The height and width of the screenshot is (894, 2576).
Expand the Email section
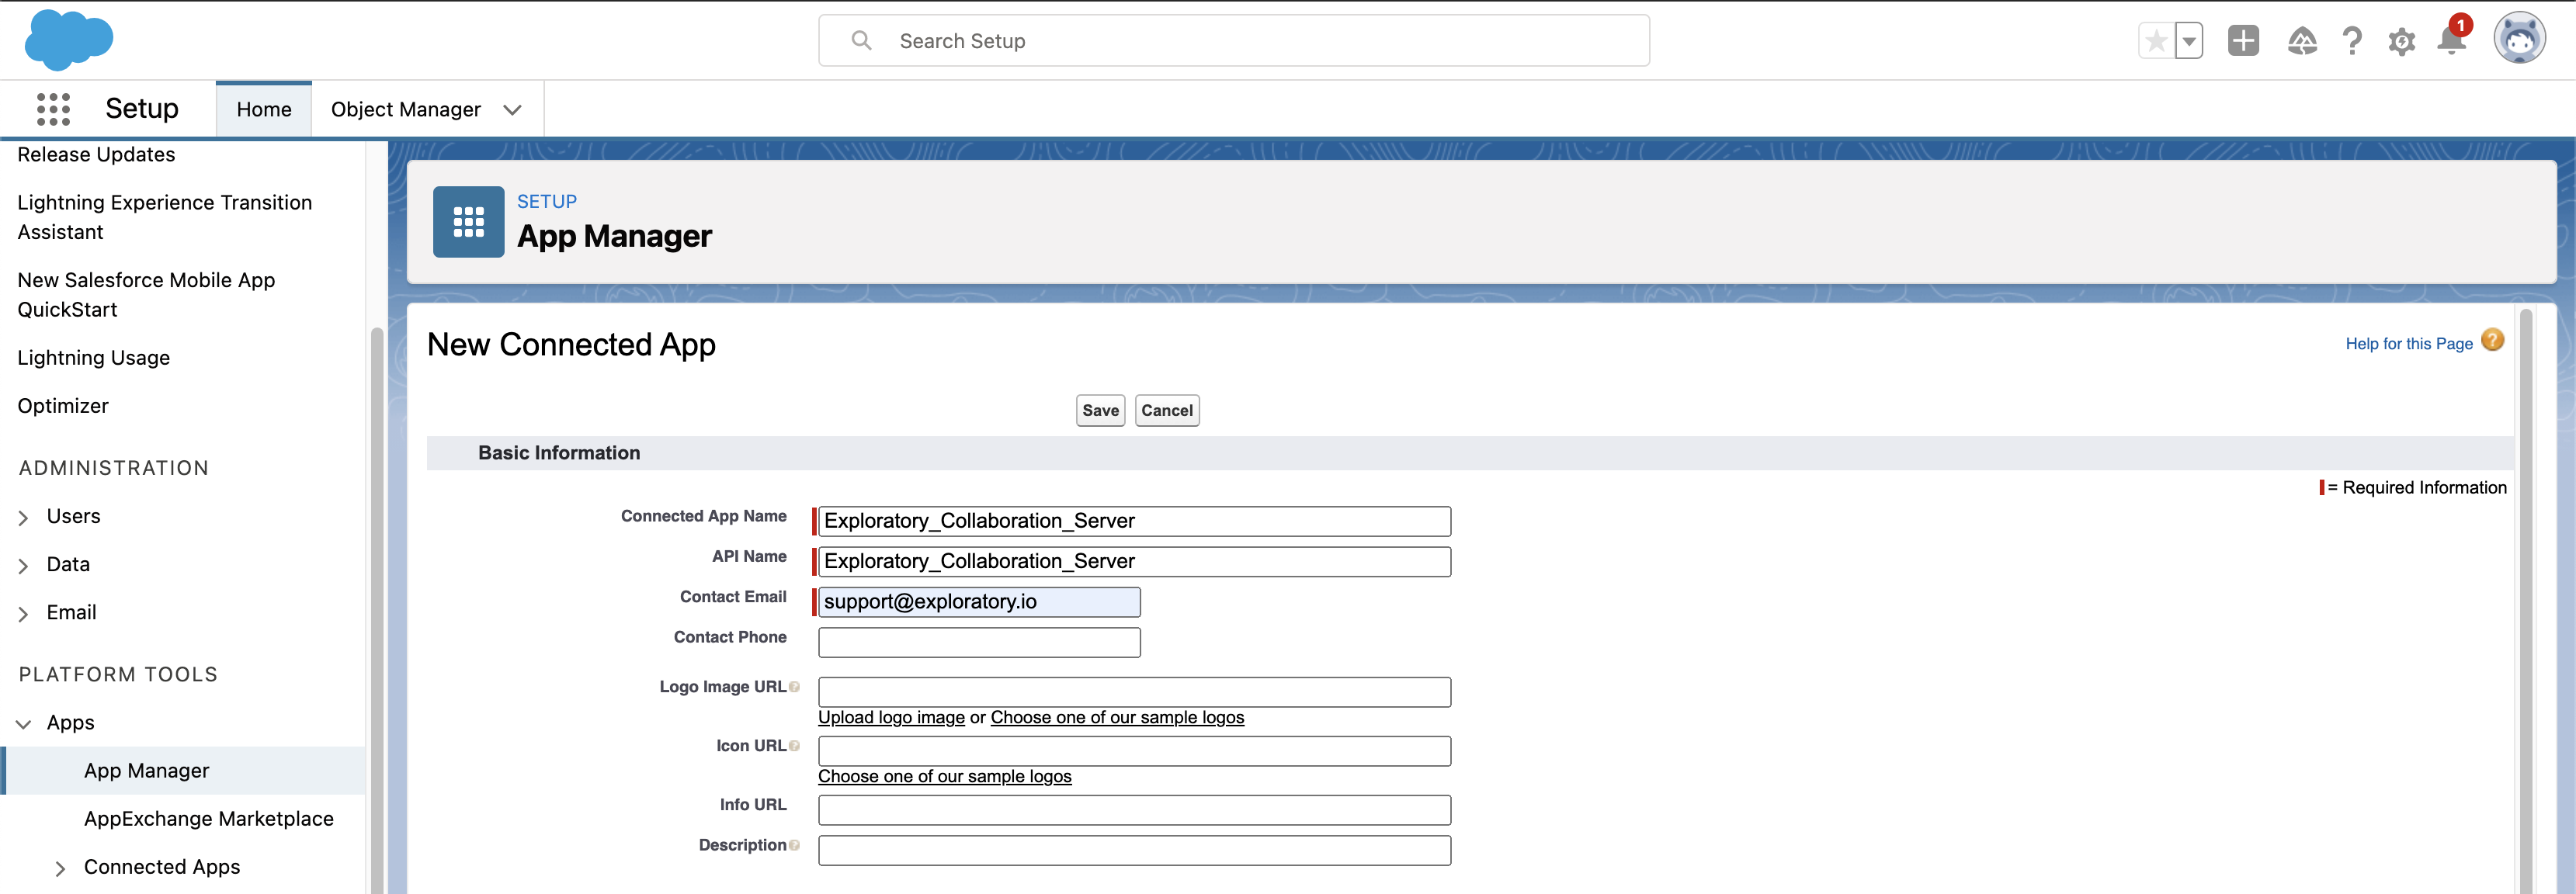[24, 613]
